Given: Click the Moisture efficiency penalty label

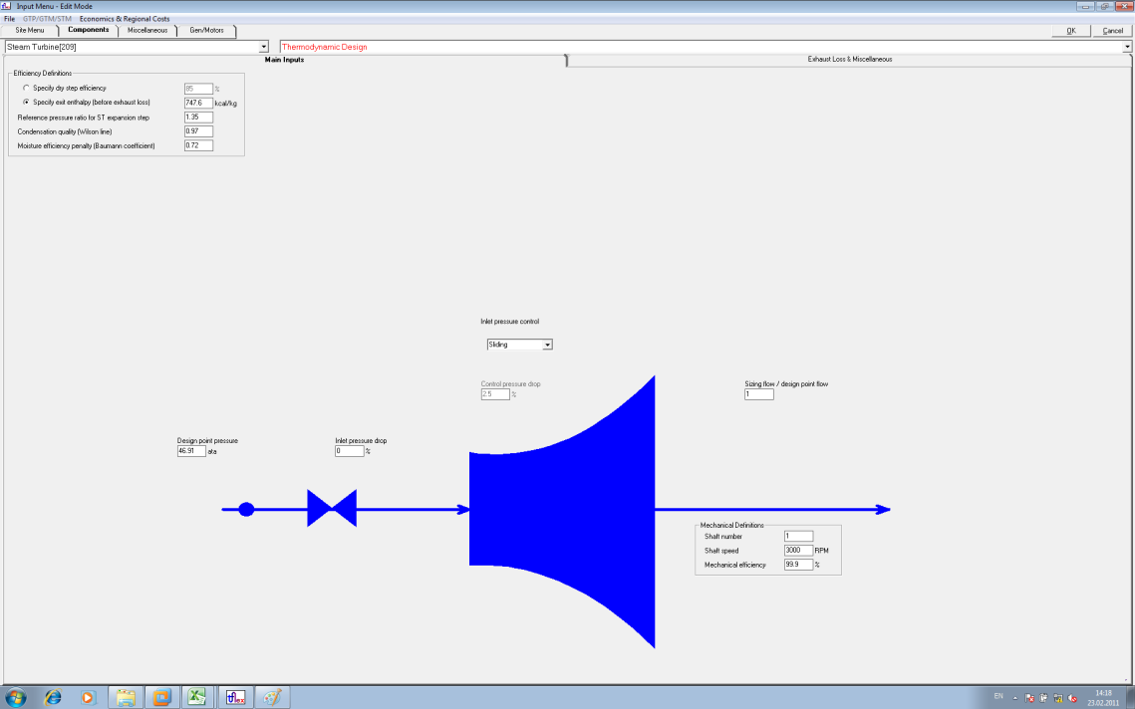Looking at the screenshot, I should pyautogui.click(x=86, y=146).
